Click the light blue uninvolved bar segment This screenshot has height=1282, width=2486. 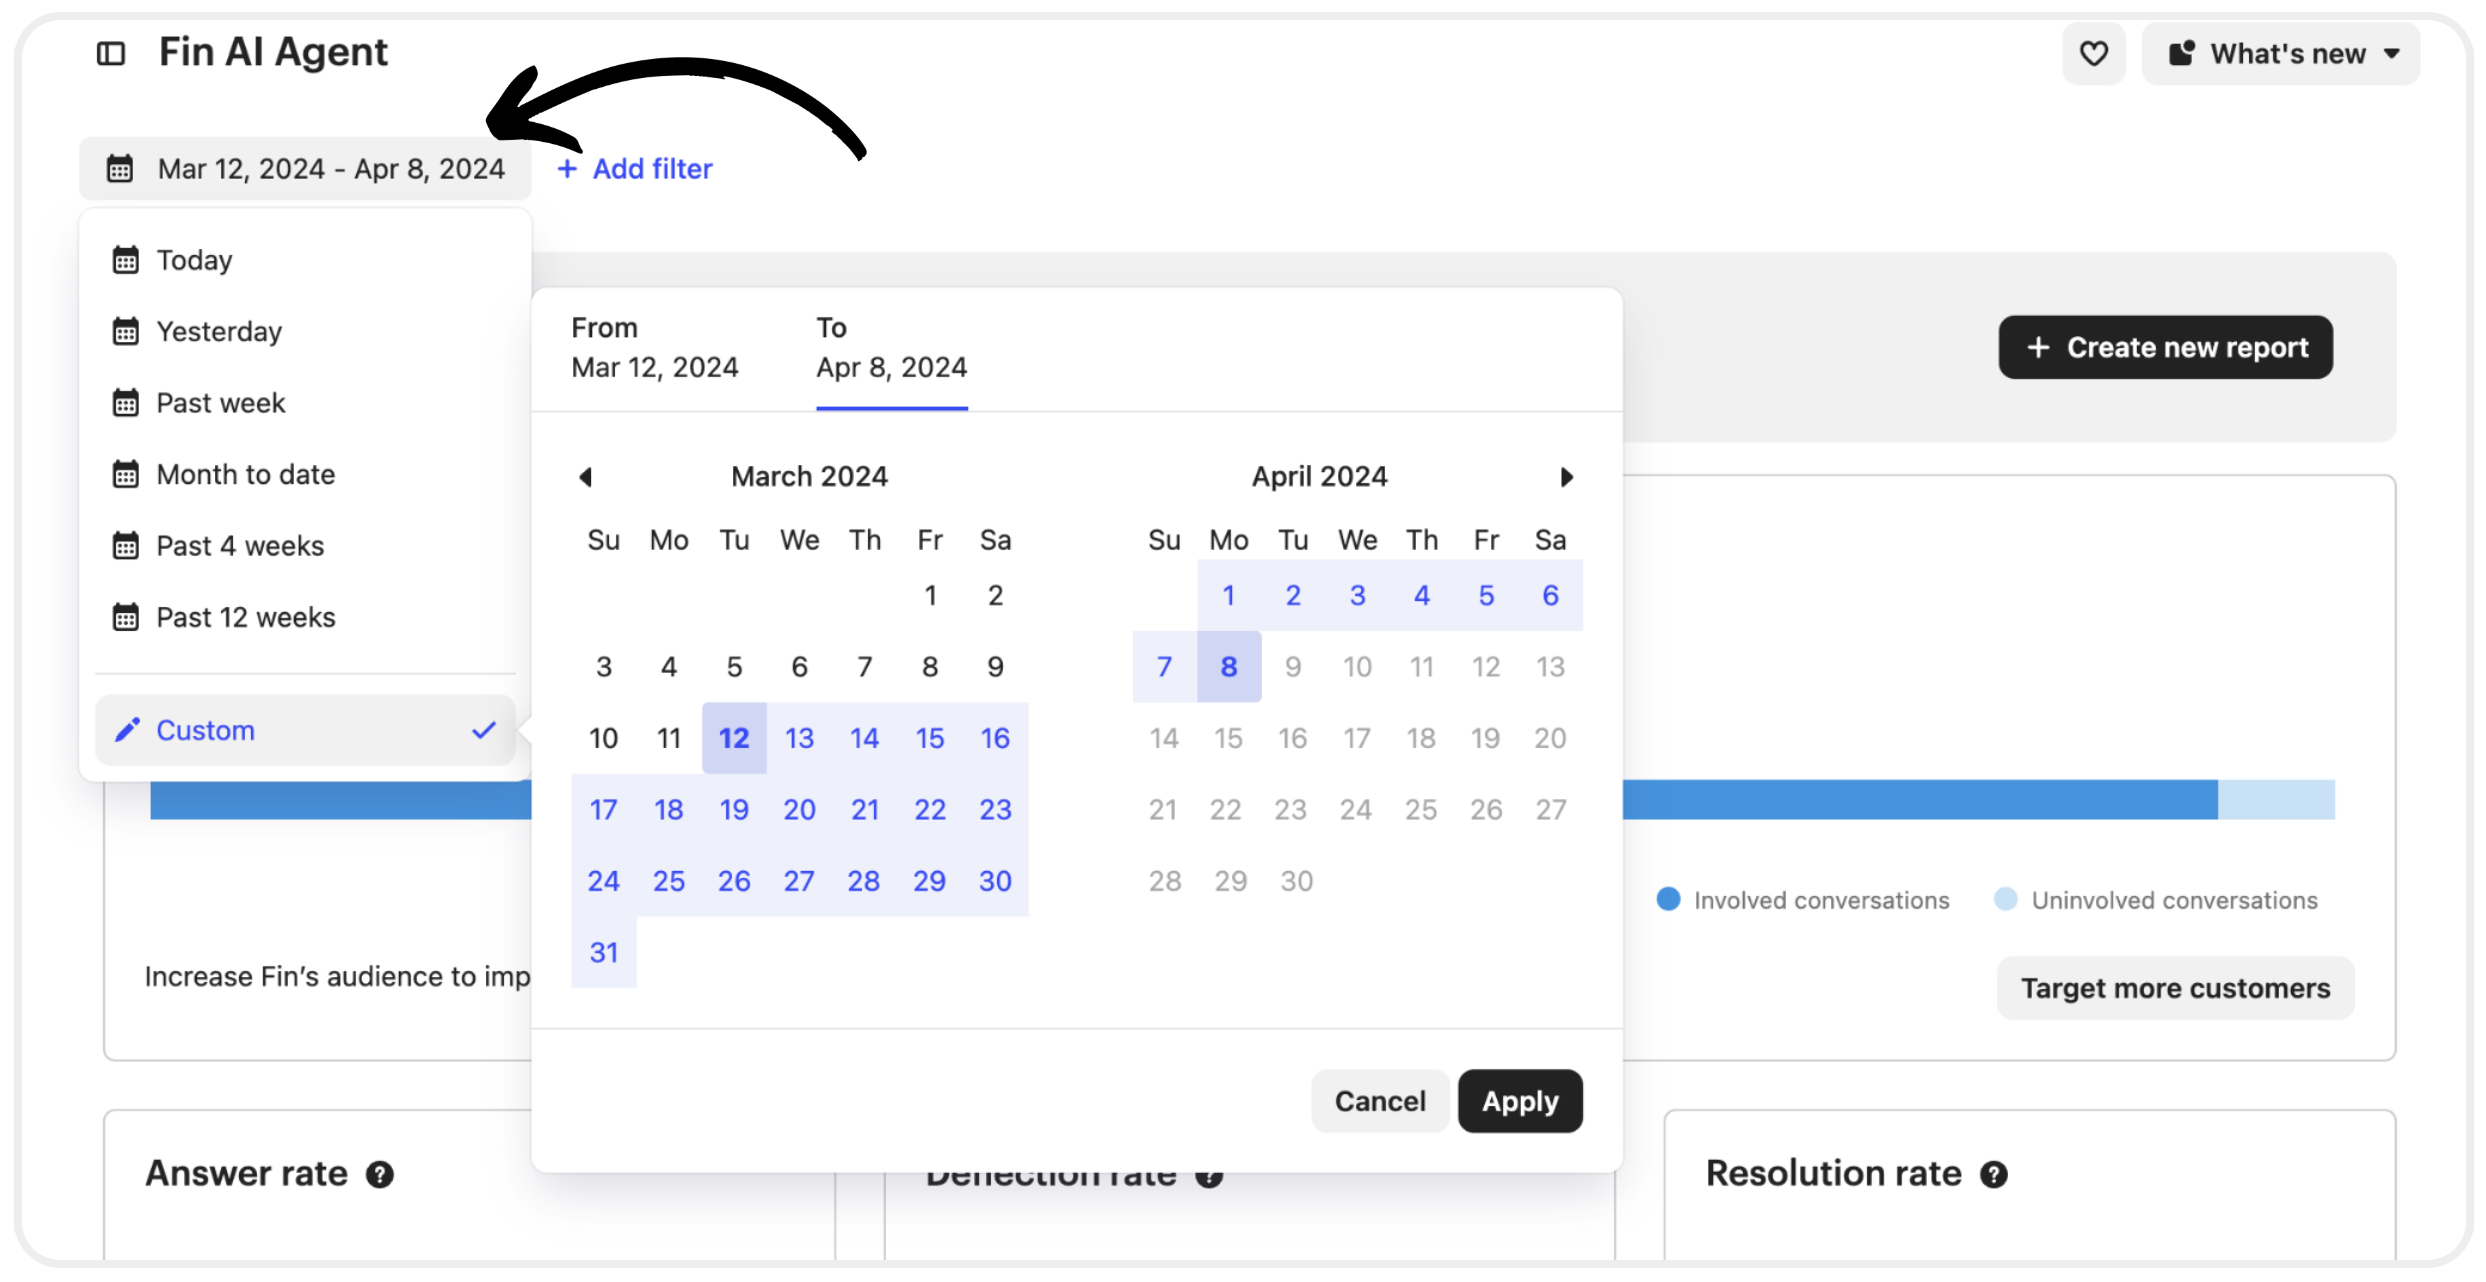(2276, 800)
